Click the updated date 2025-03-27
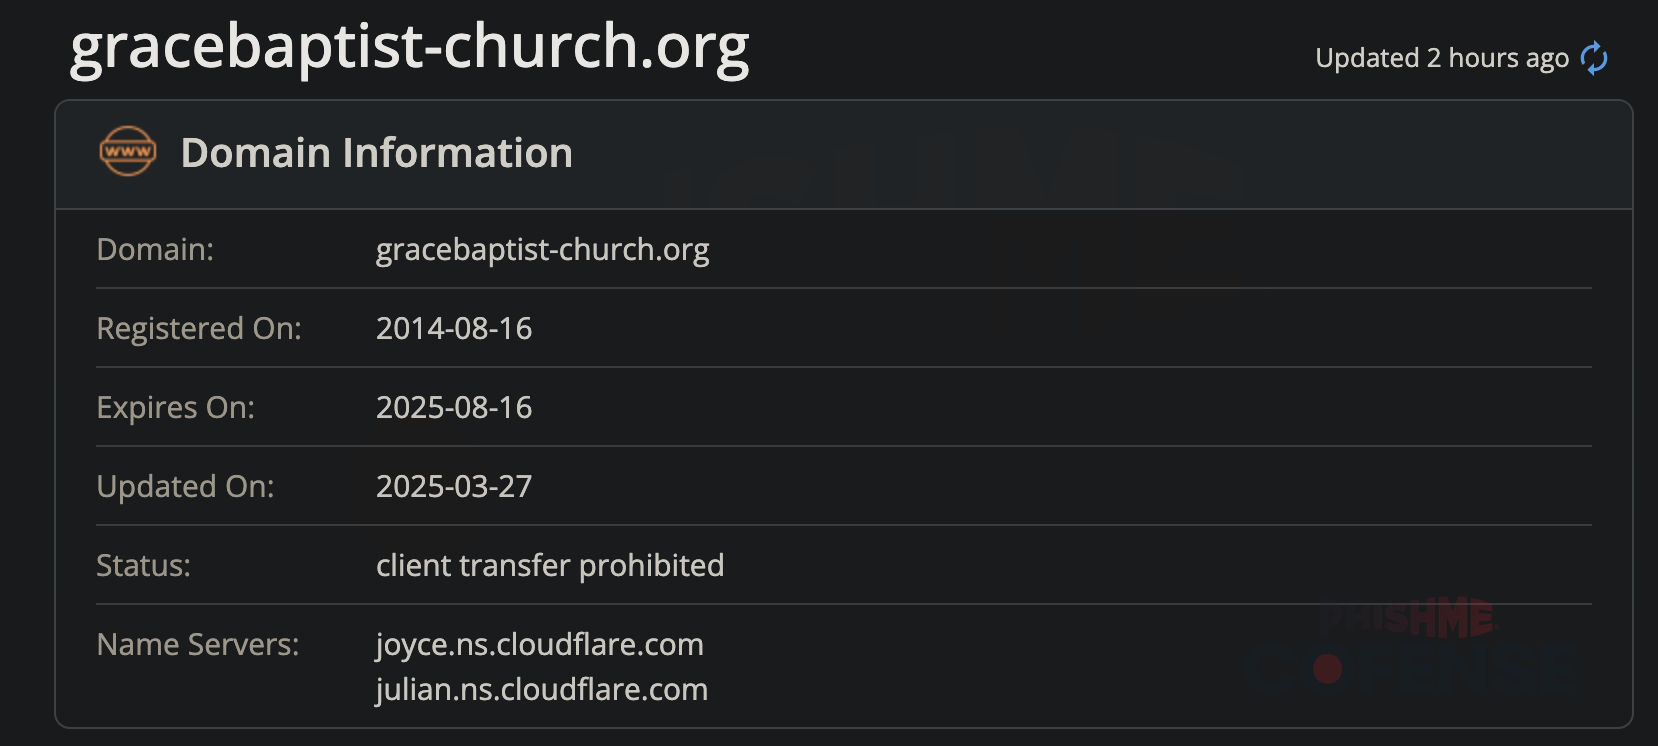This screenshot has width=1658, height=746. coord(454,486)
